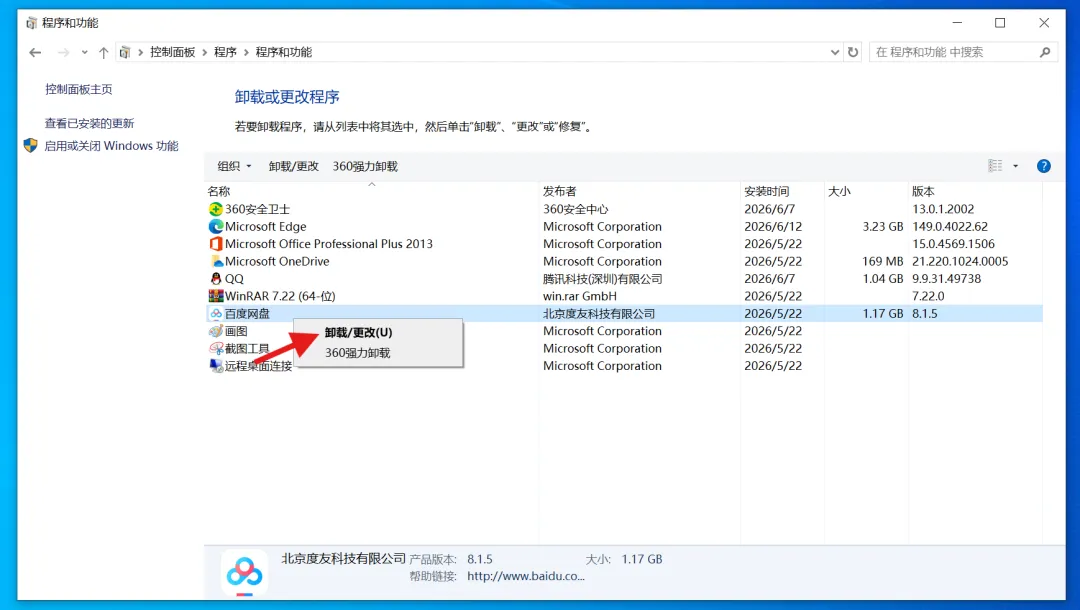Click 控制面板 in breadcrumb path
This screenshot has height=610, width=1080.
click(x=172, y=52)
